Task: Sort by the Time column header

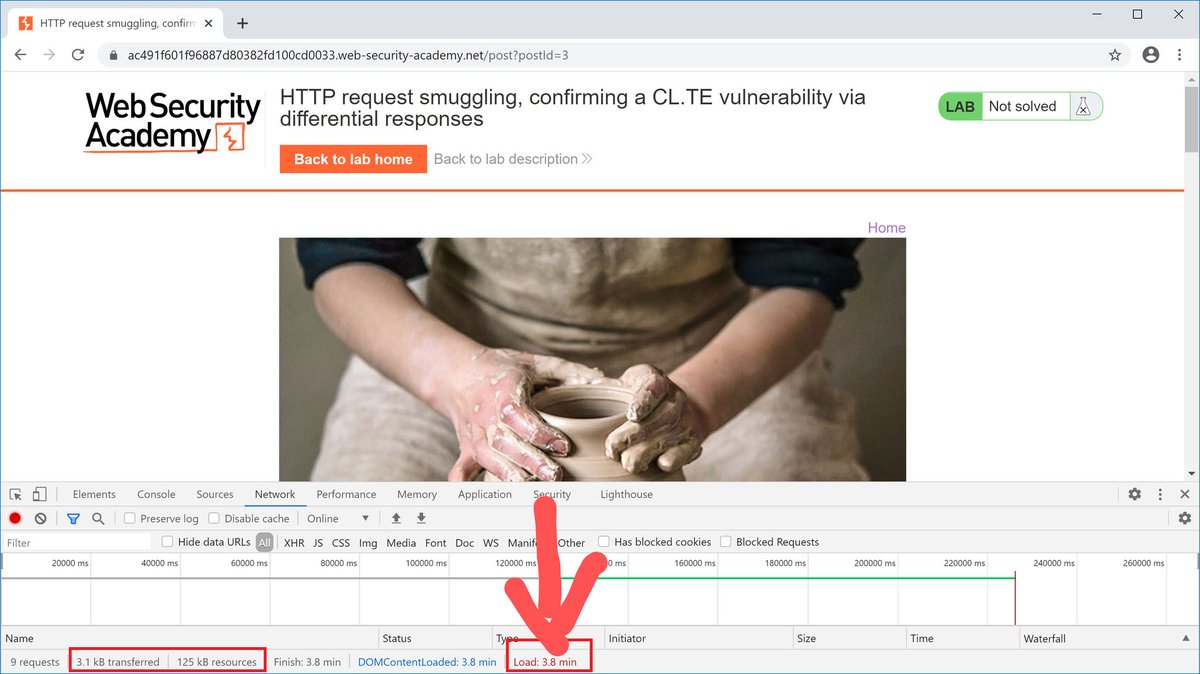Action: pyautogui.click(x=962, y=638)
